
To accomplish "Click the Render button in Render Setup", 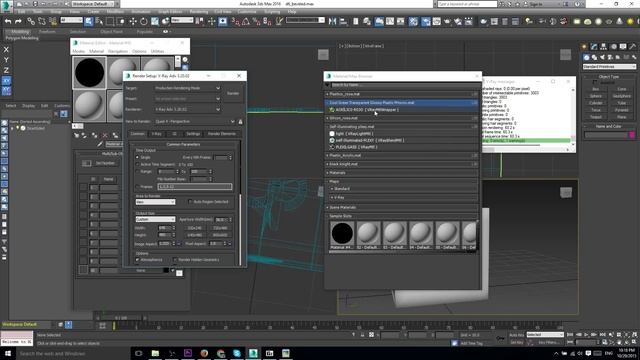I will [233, 93].
